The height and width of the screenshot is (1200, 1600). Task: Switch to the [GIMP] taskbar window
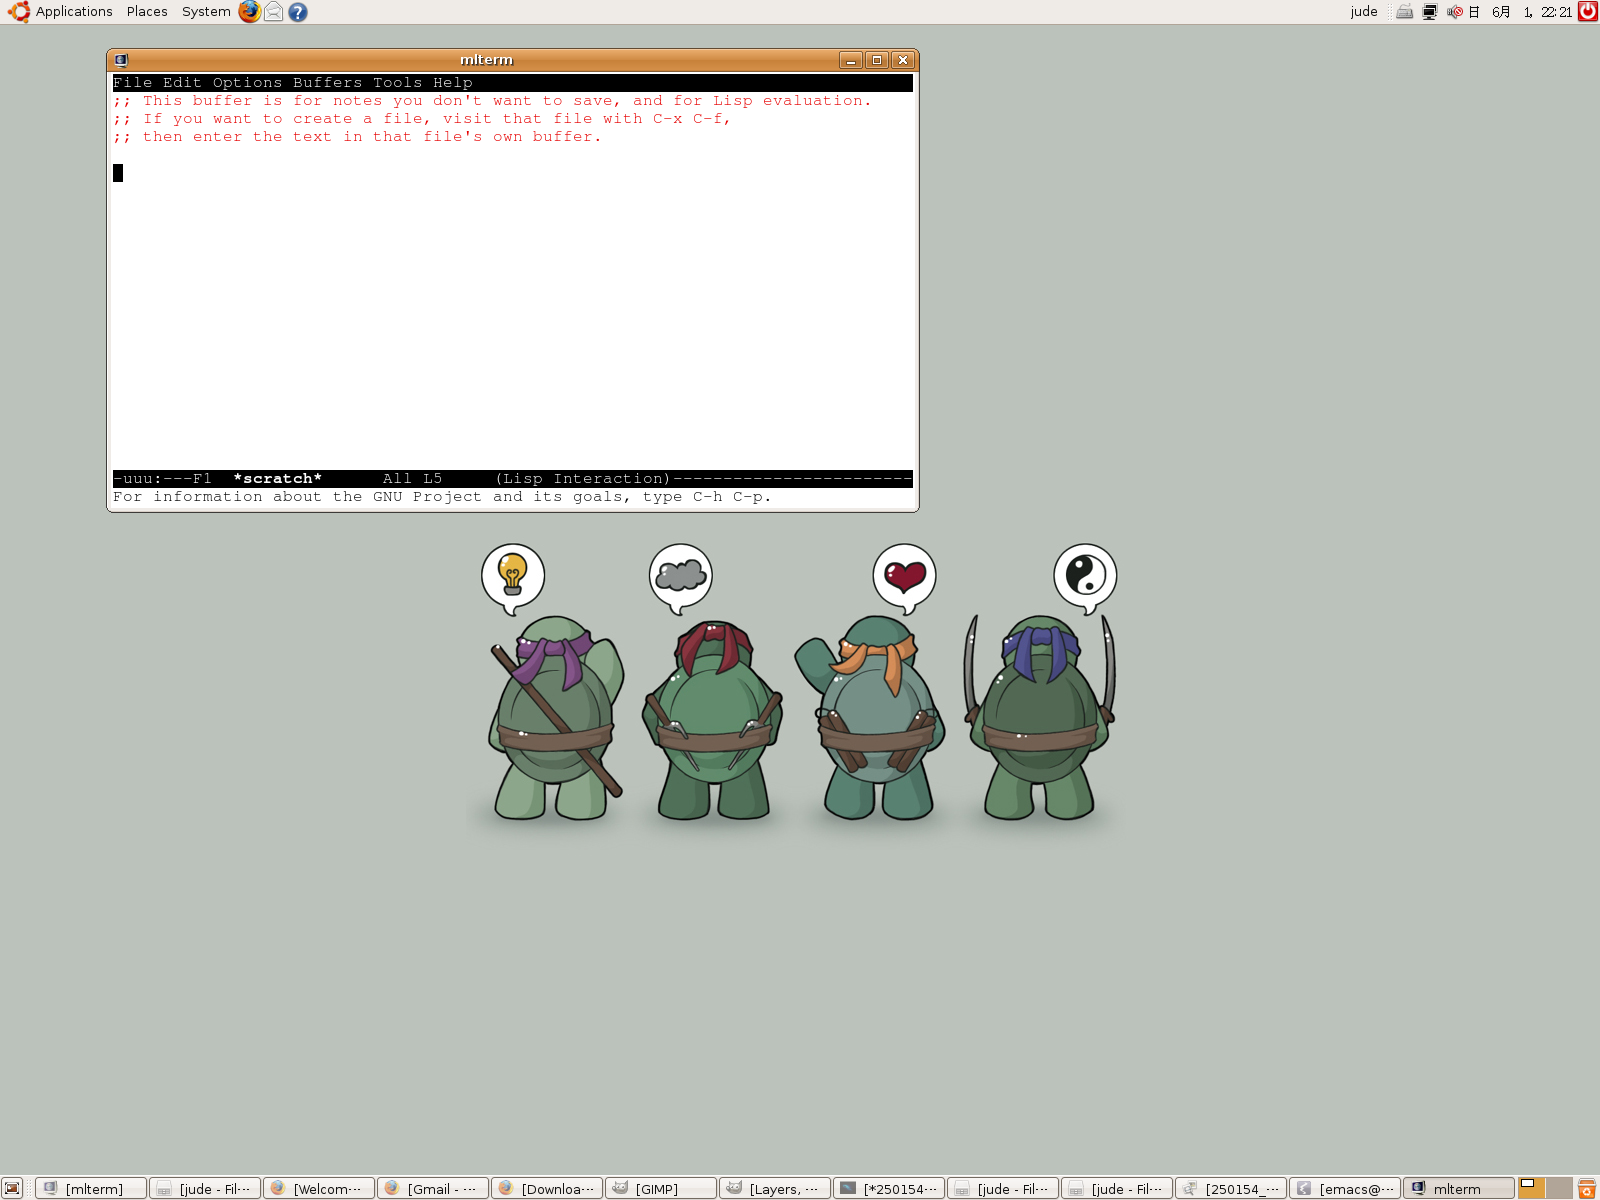[662, 1188]
